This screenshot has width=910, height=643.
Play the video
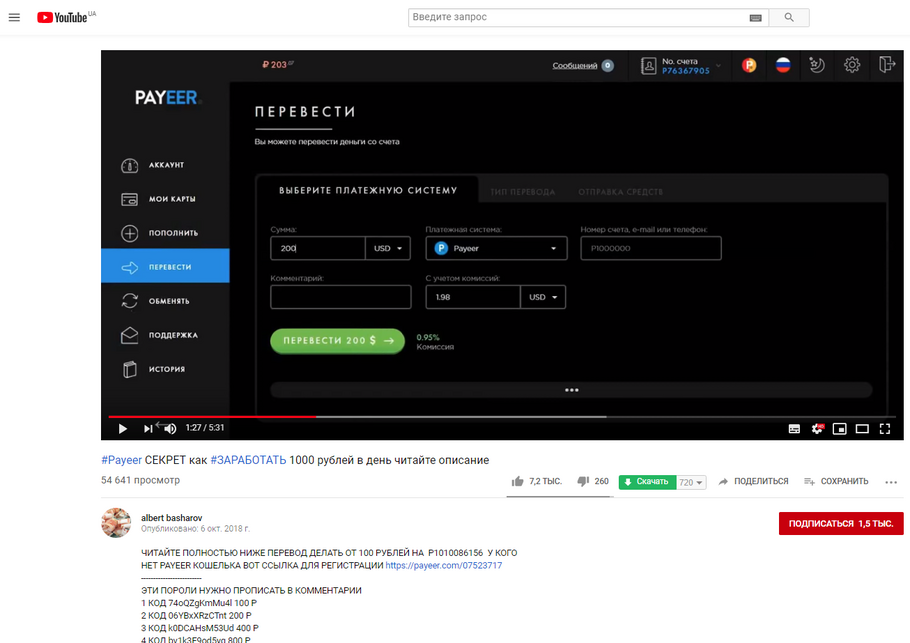122,428
